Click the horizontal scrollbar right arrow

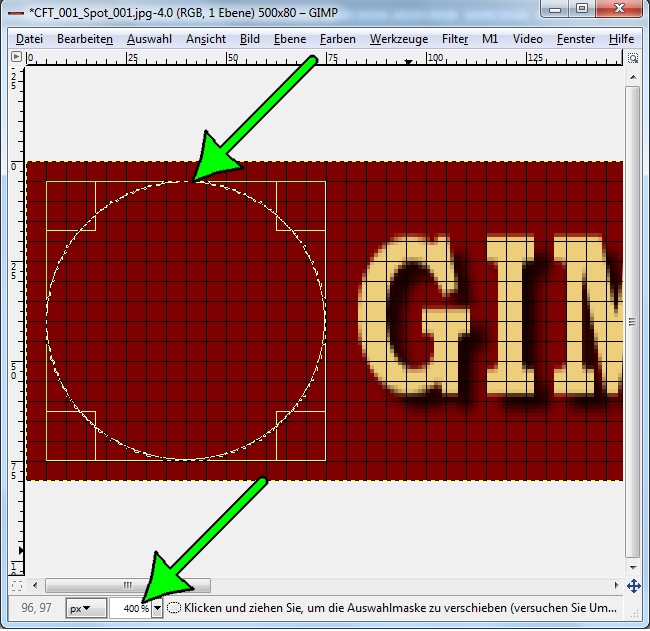tap(616, 586)
